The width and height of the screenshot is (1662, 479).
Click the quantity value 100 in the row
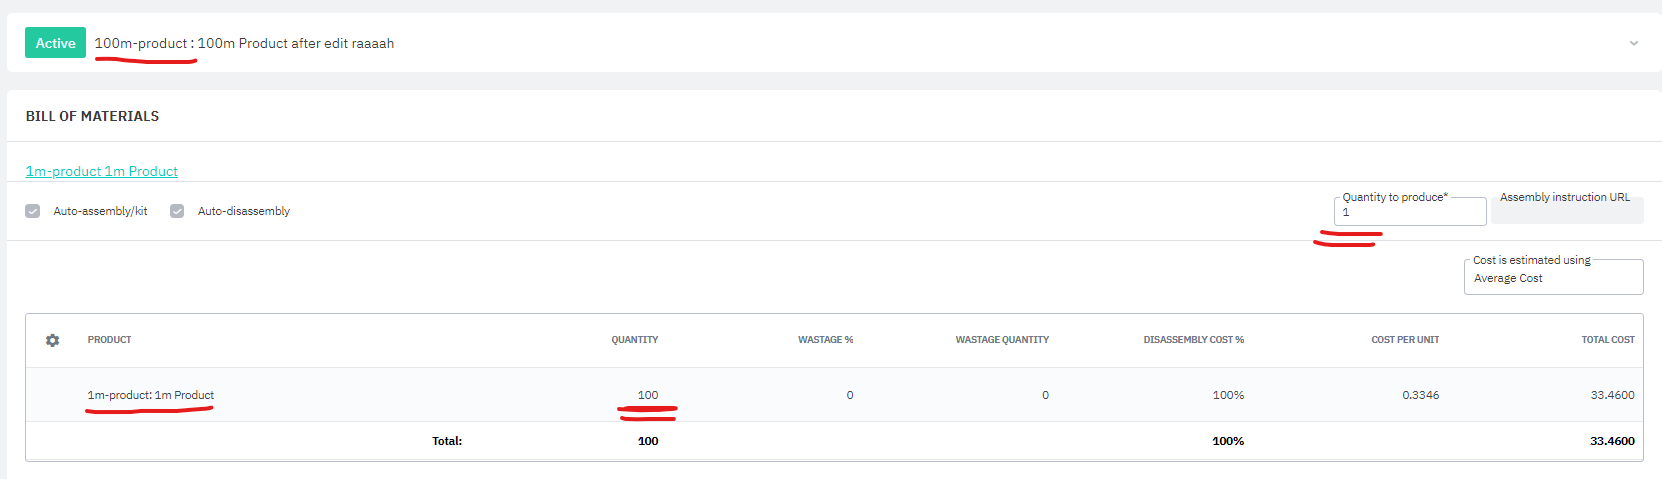[648, 395]
